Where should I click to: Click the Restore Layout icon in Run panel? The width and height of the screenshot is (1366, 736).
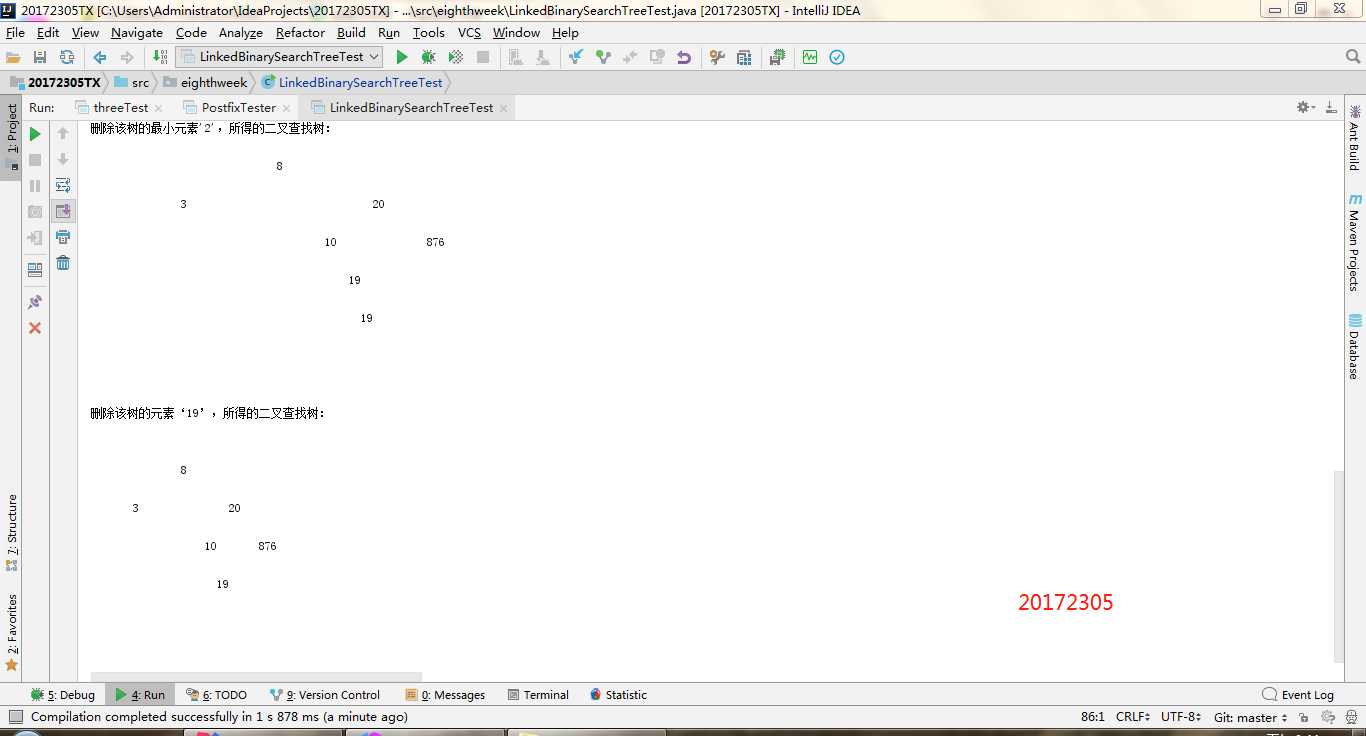[x=35, y=270]
